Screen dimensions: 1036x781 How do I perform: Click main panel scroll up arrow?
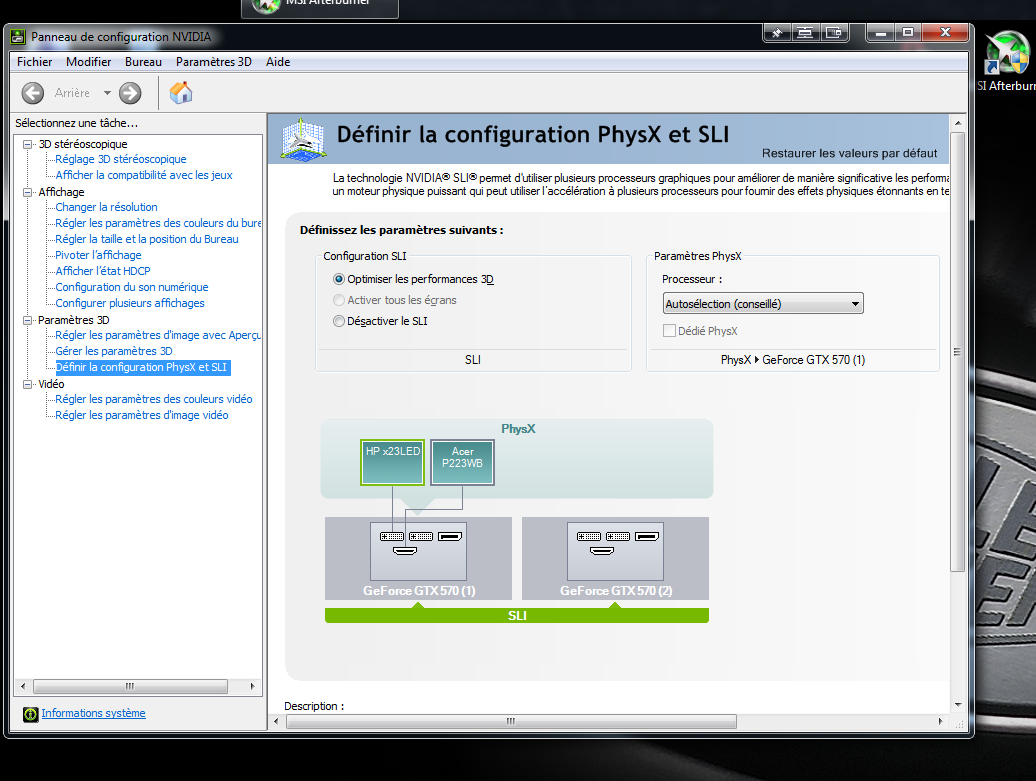tap(957, 124)
